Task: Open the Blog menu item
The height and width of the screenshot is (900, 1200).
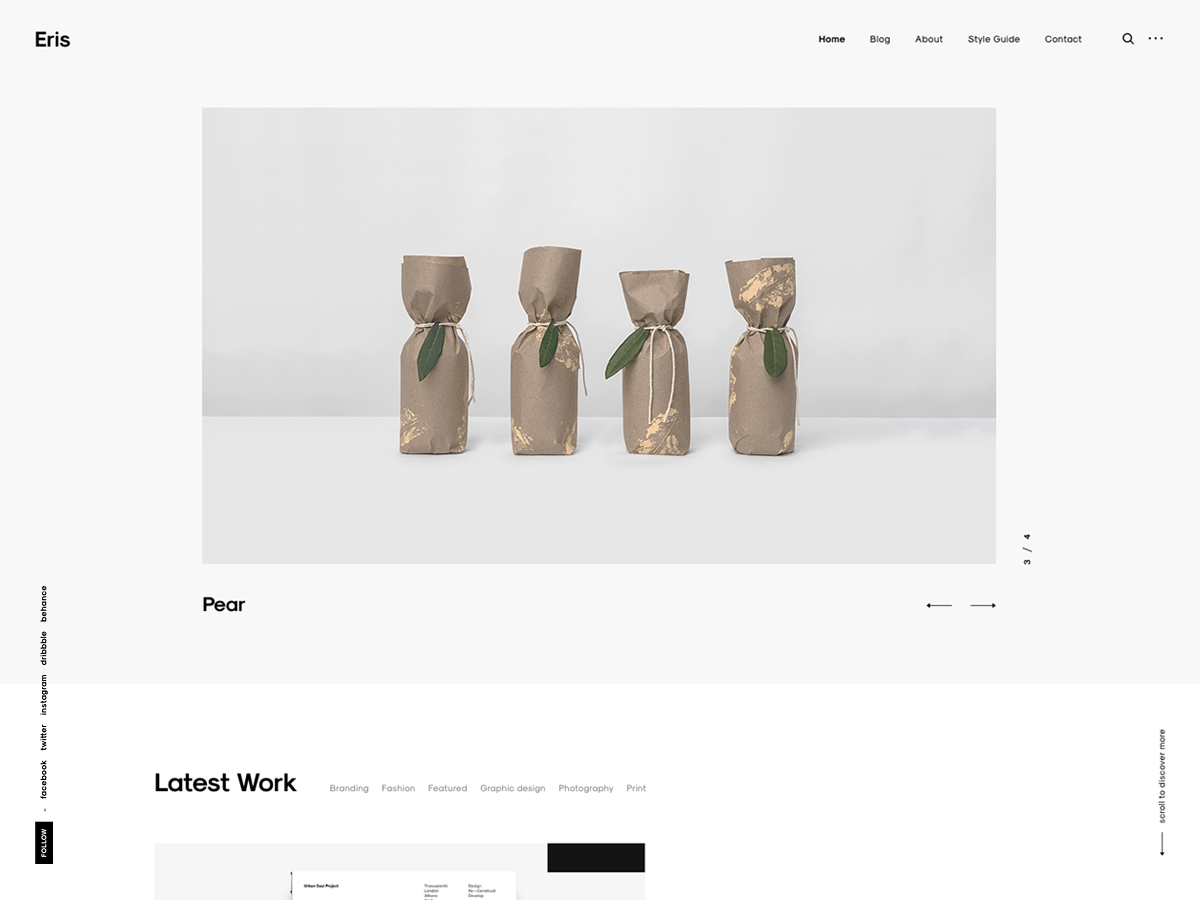Action: click(x=880, y=39)
